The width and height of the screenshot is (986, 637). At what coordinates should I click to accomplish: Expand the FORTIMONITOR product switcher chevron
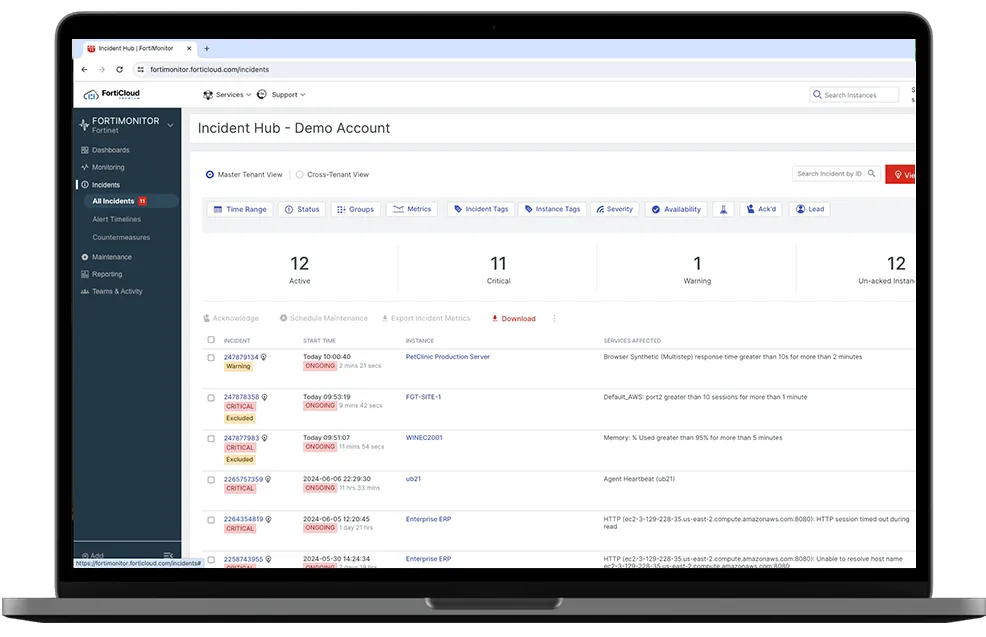pyautogui.click(x=170, y=125)
